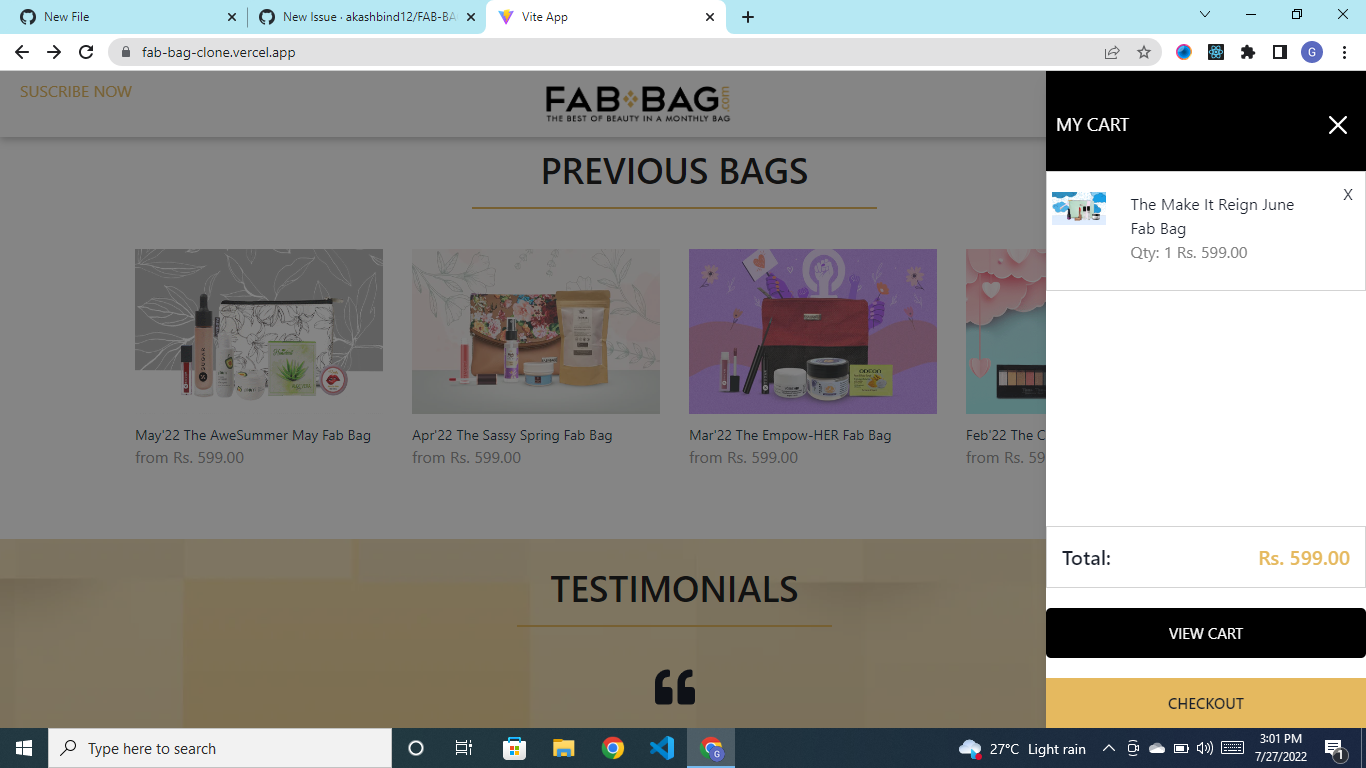Proceed to Checkout
This screenshot has height=768, width=1366.
coord(1205,703)
